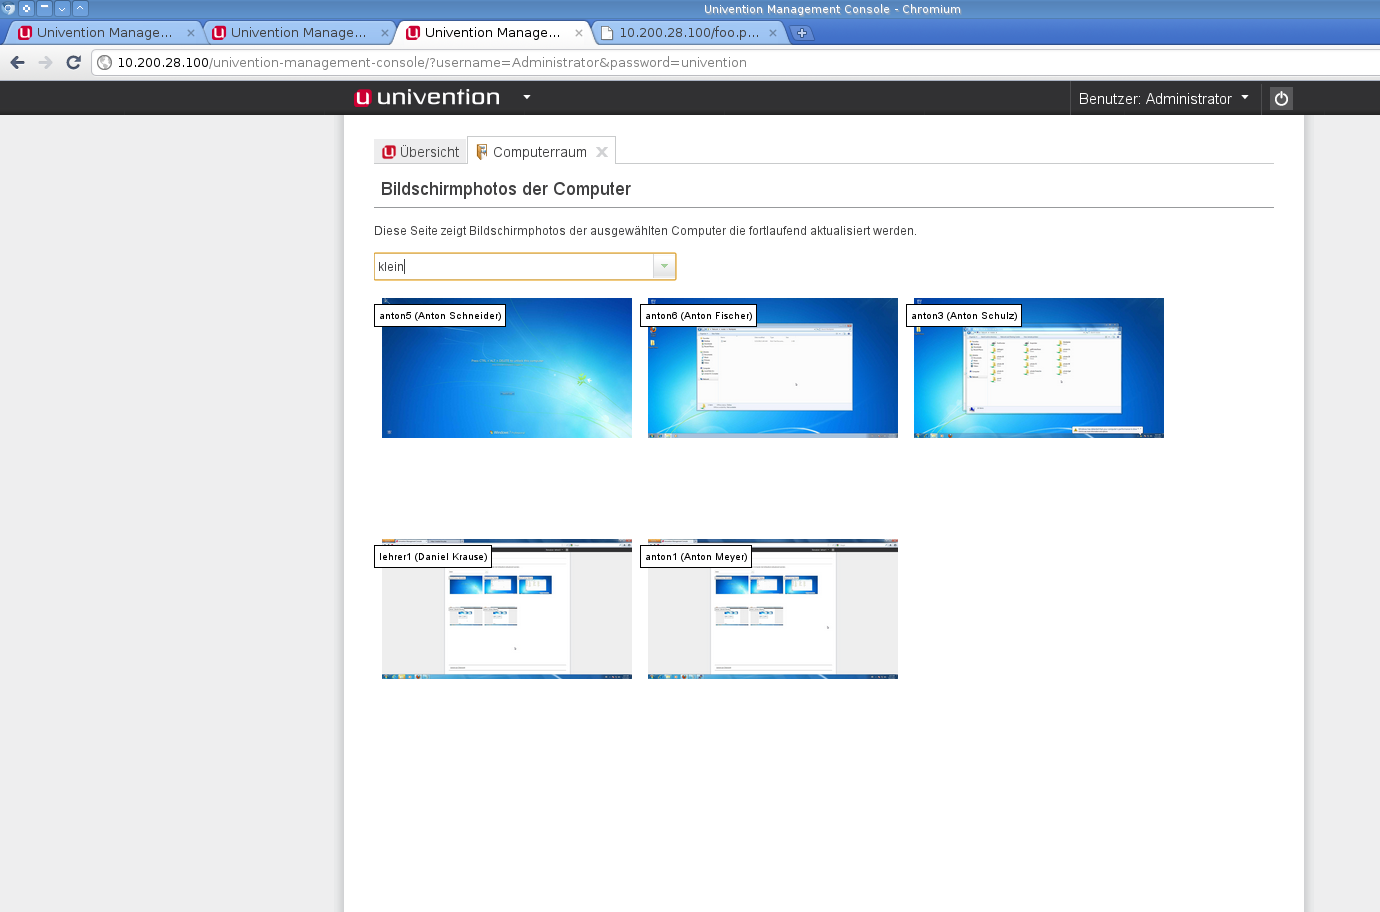Open the anton5 (Anton Schneider) screenshot
Screen dimensions: 1380x912
tap(507, 368)
